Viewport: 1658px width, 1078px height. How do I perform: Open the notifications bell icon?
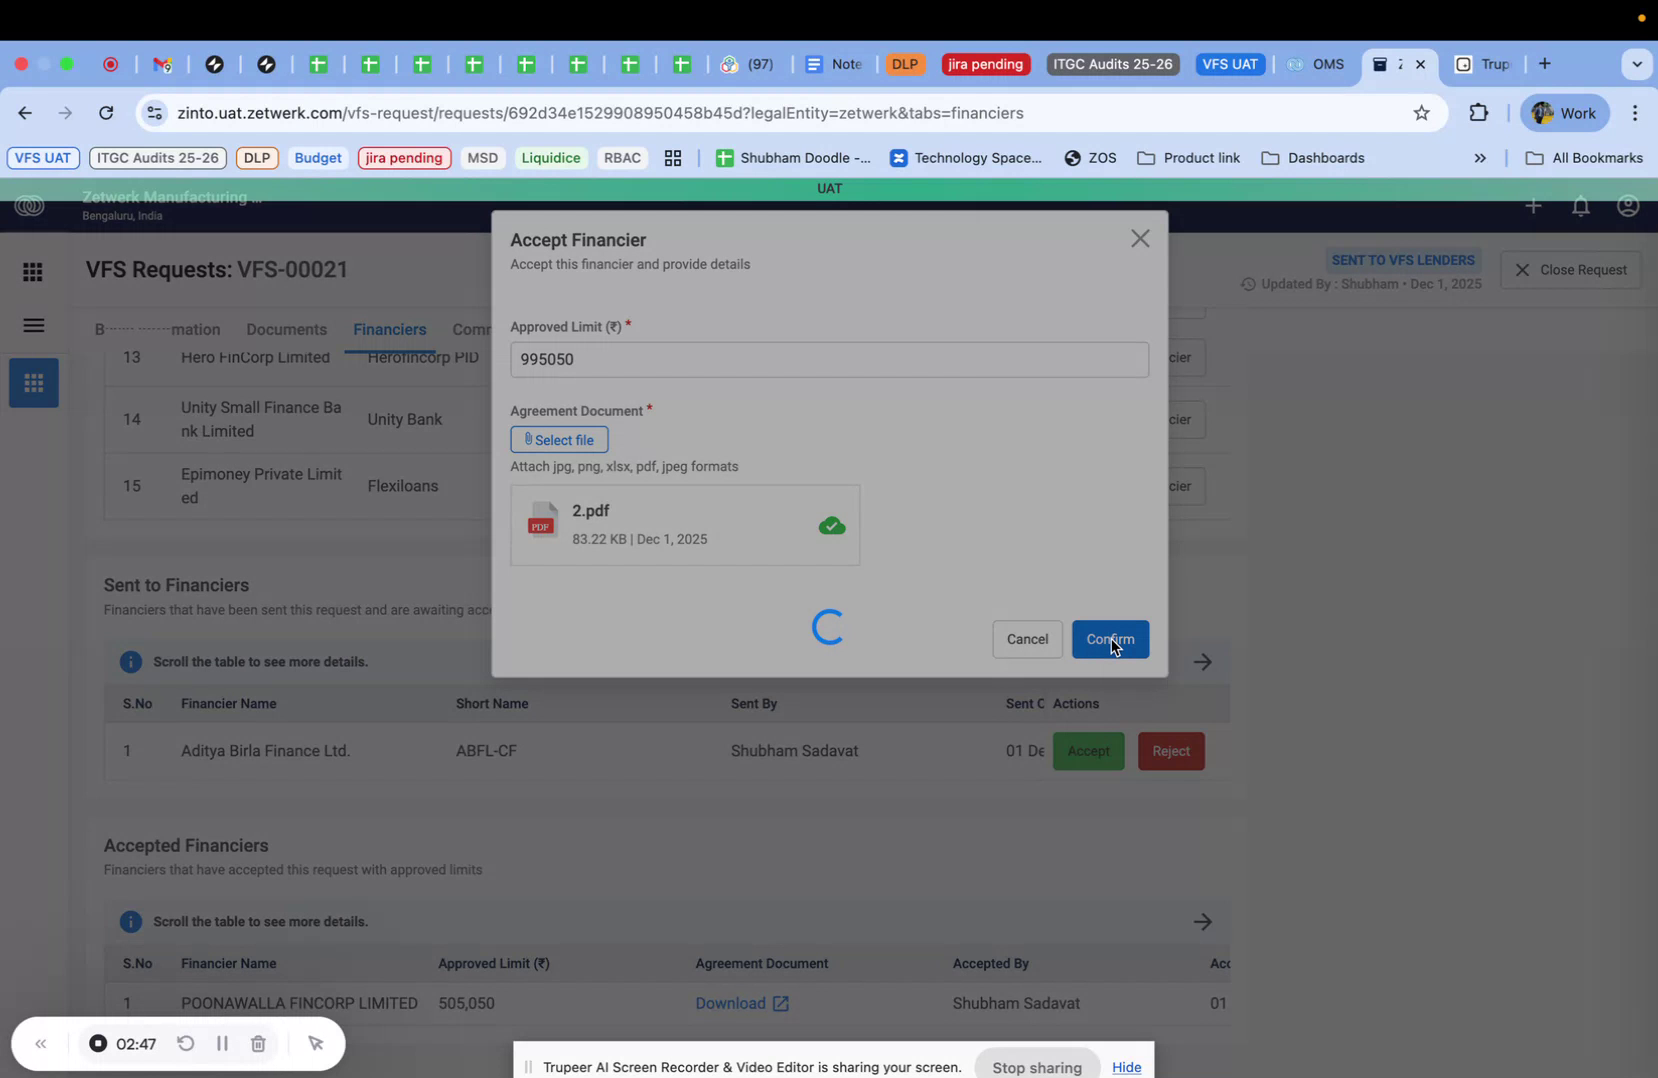[1580, 206]
